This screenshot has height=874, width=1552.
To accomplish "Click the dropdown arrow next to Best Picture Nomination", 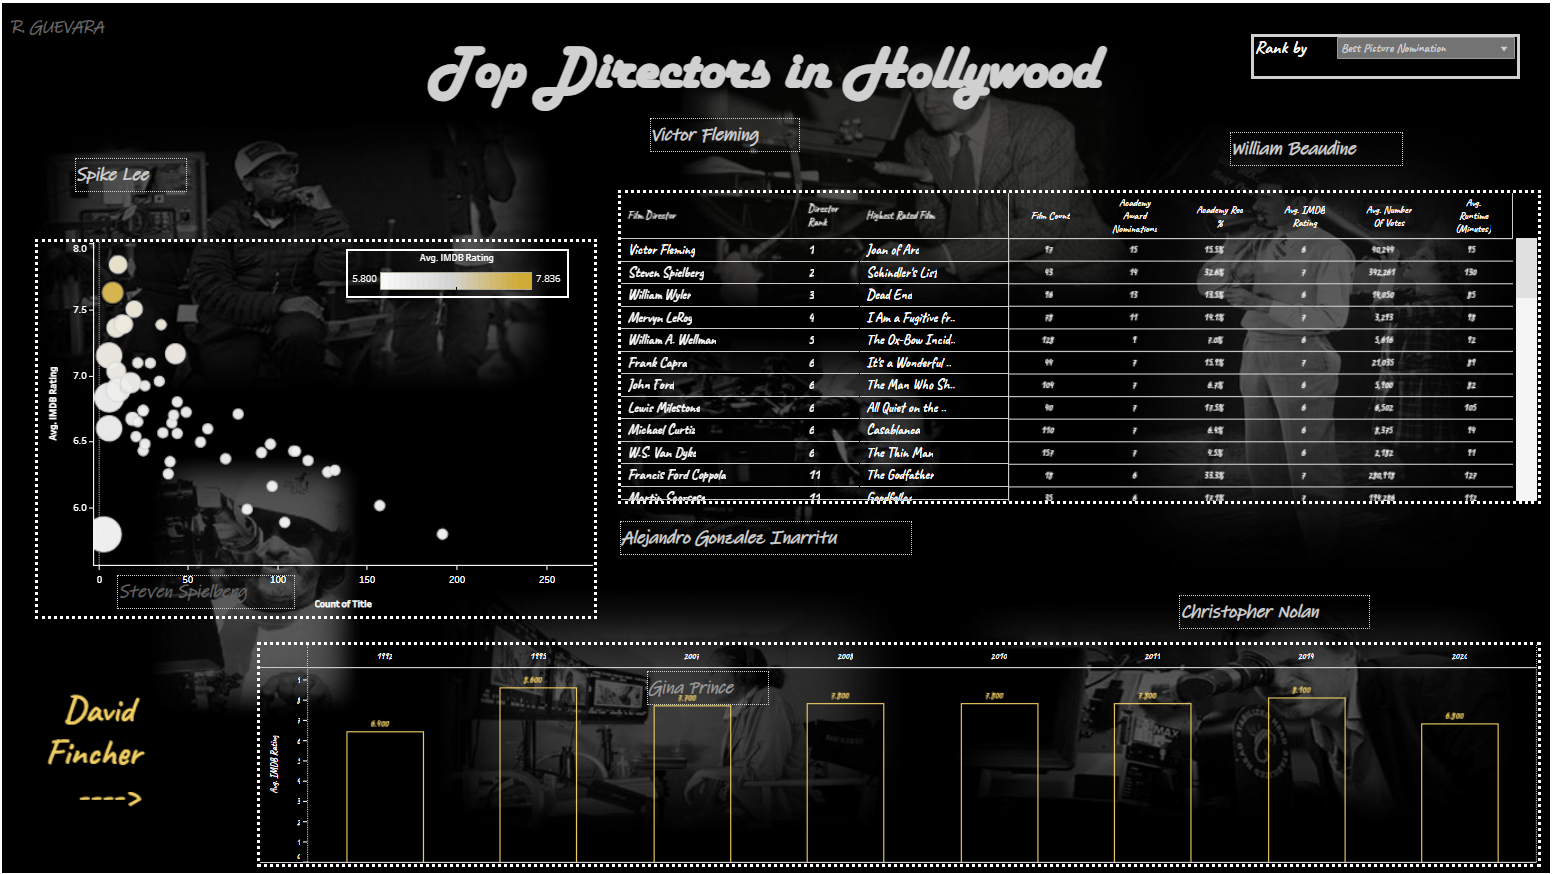I will 1503,48.
